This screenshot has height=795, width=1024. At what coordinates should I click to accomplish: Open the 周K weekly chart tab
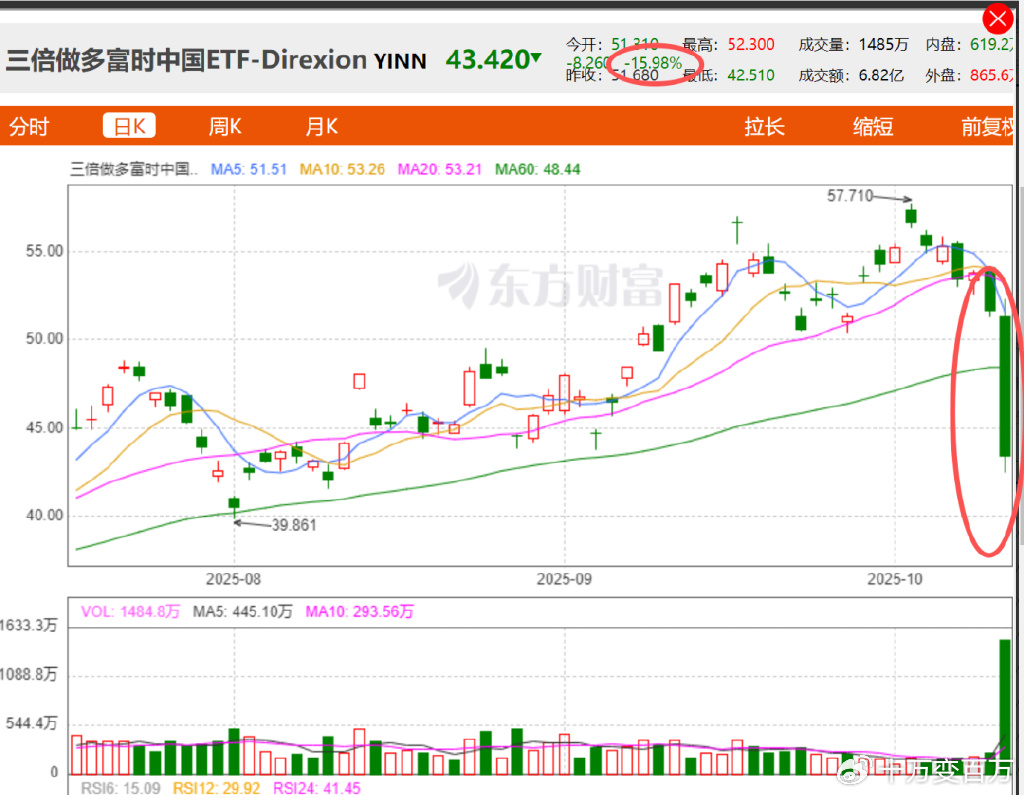(225, 127)
